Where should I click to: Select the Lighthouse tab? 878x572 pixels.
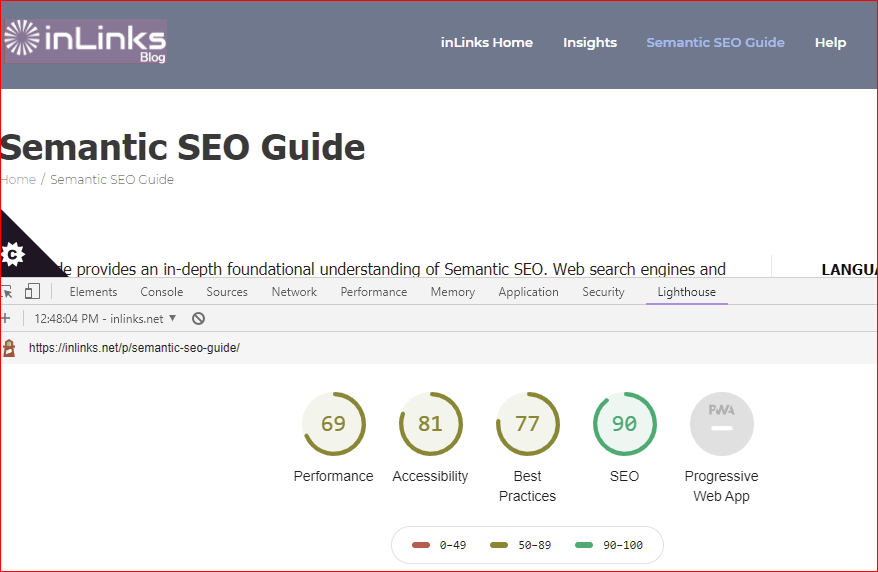click(686, 292)
